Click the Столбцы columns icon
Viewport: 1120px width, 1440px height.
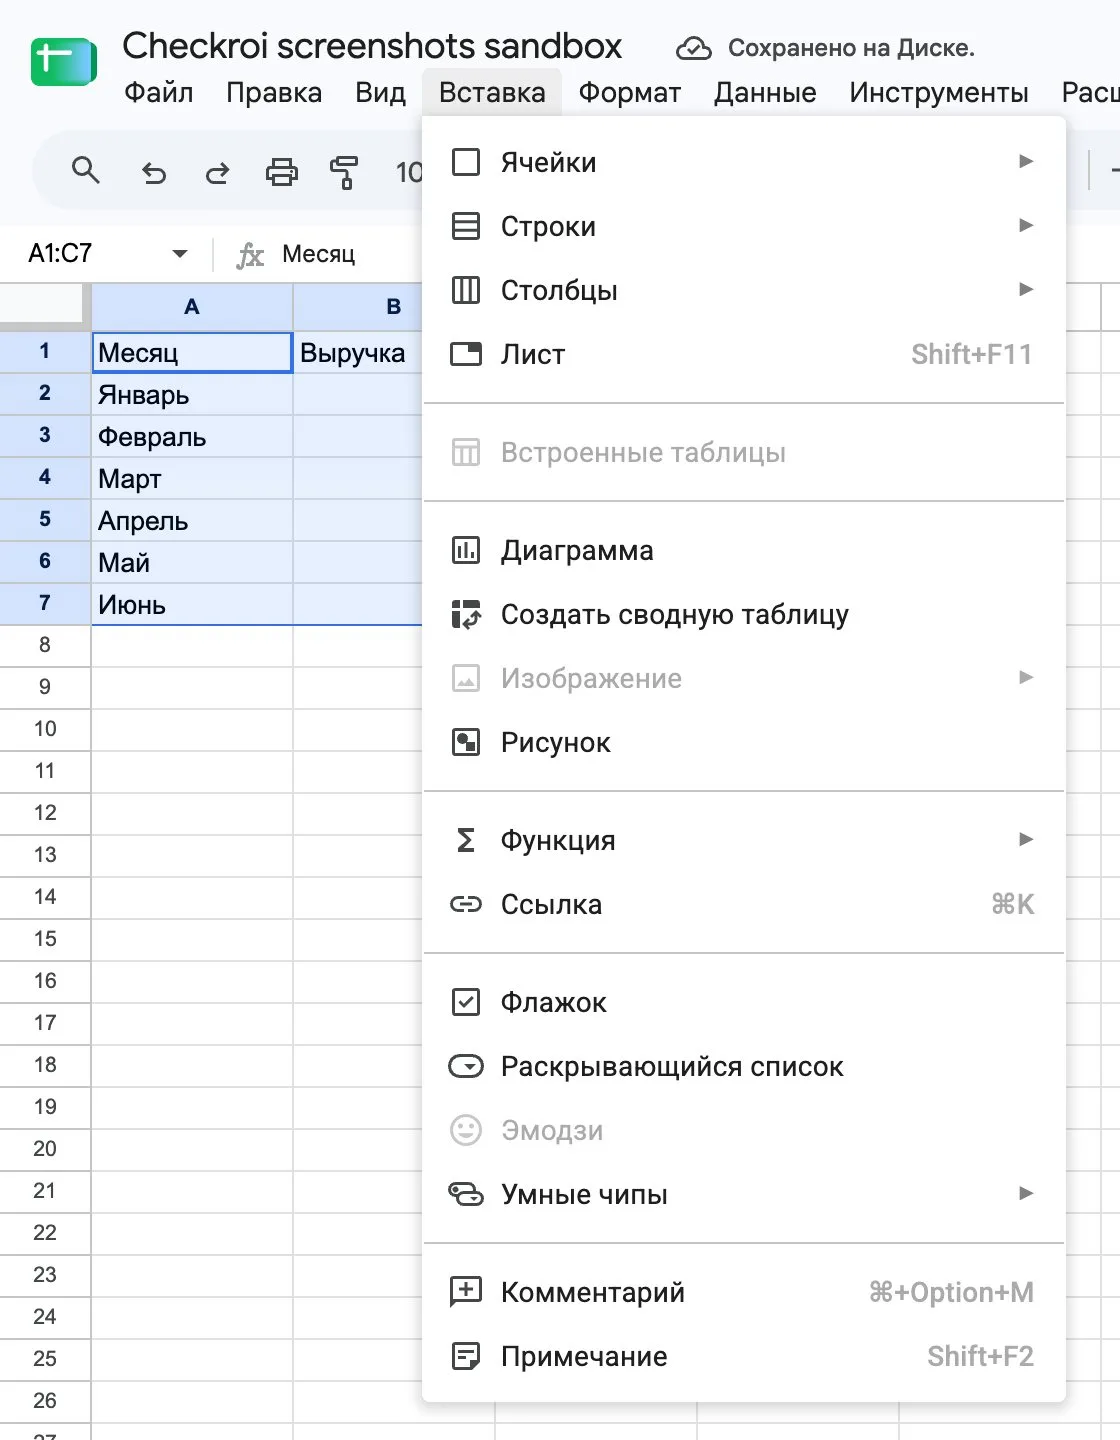466,290
